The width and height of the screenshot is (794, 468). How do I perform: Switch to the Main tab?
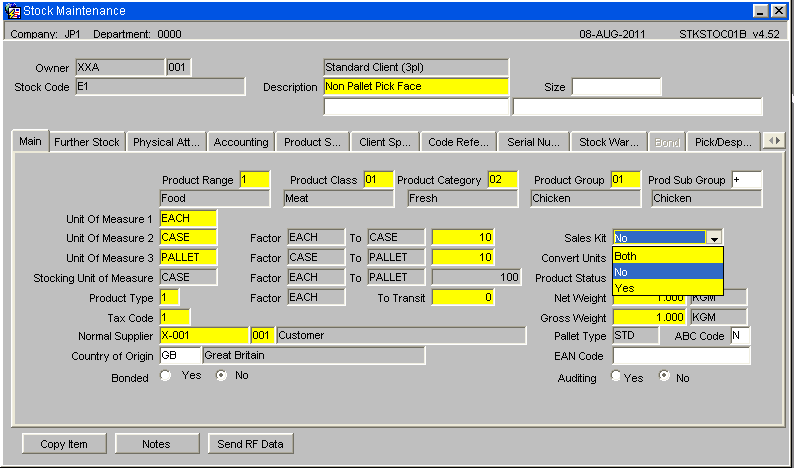[x=30, y=141]
